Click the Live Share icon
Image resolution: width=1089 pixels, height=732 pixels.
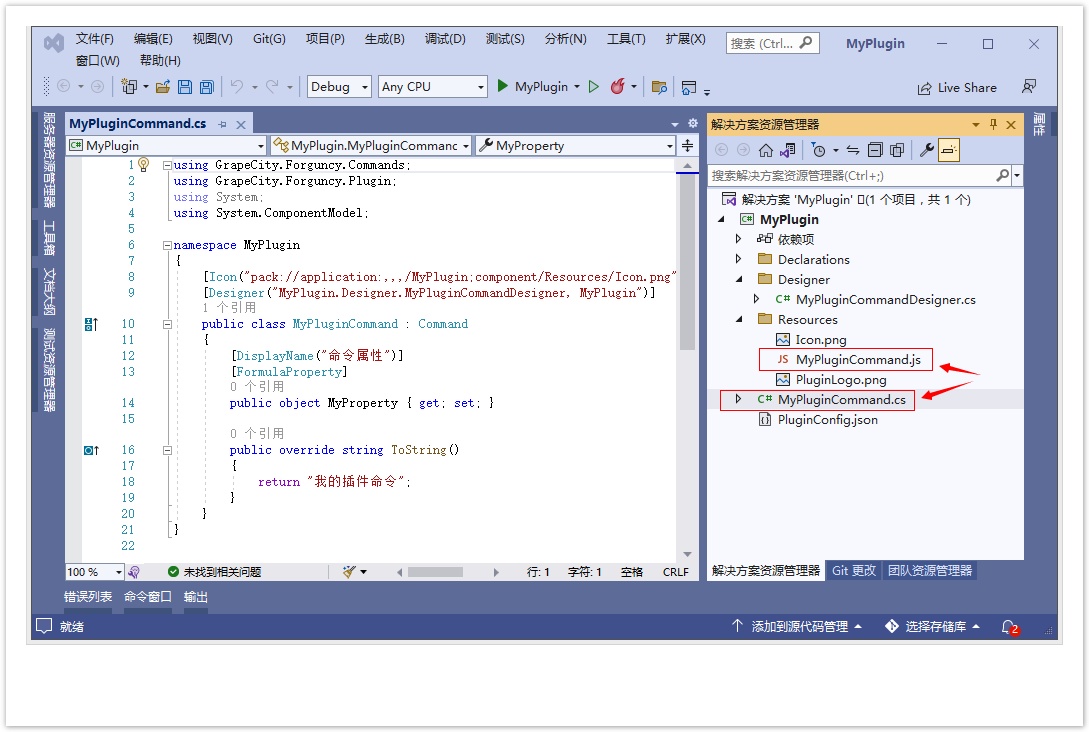[924, 88]
